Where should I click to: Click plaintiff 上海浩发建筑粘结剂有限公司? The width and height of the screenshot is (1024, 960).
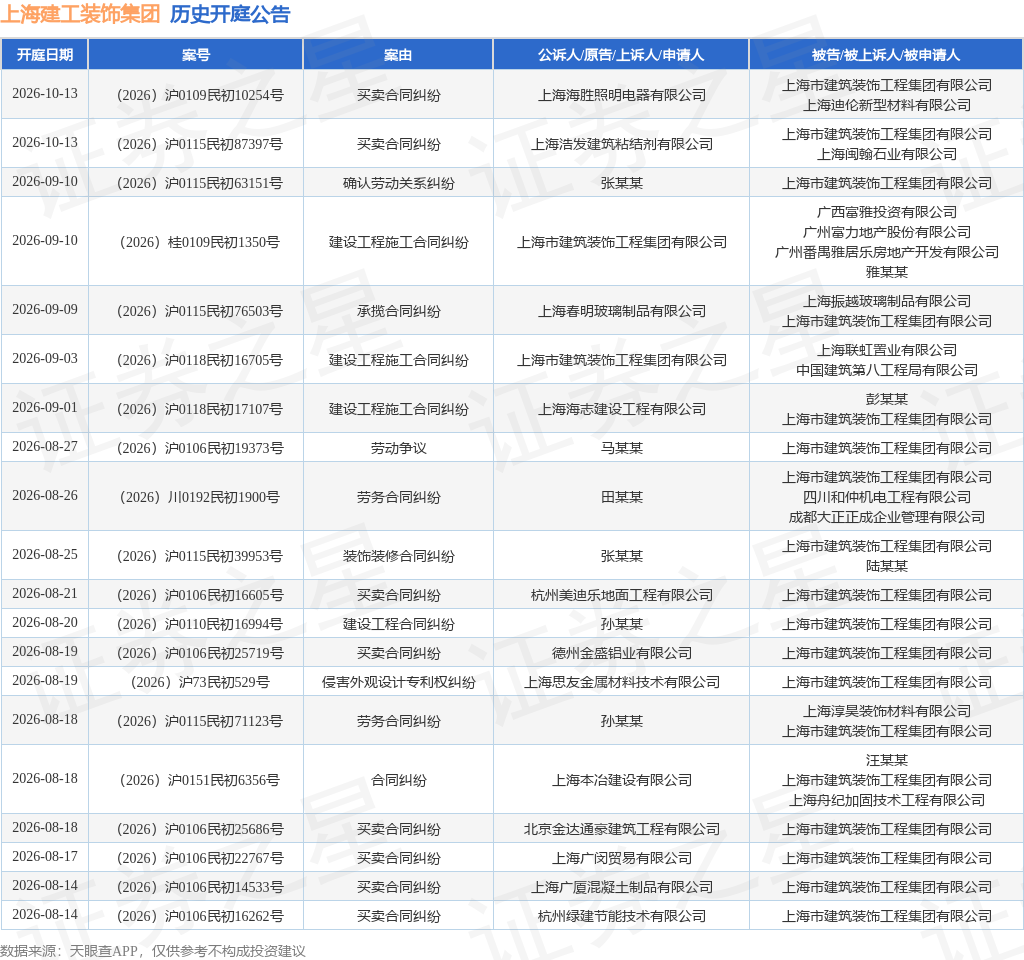(x=622, y=144)
